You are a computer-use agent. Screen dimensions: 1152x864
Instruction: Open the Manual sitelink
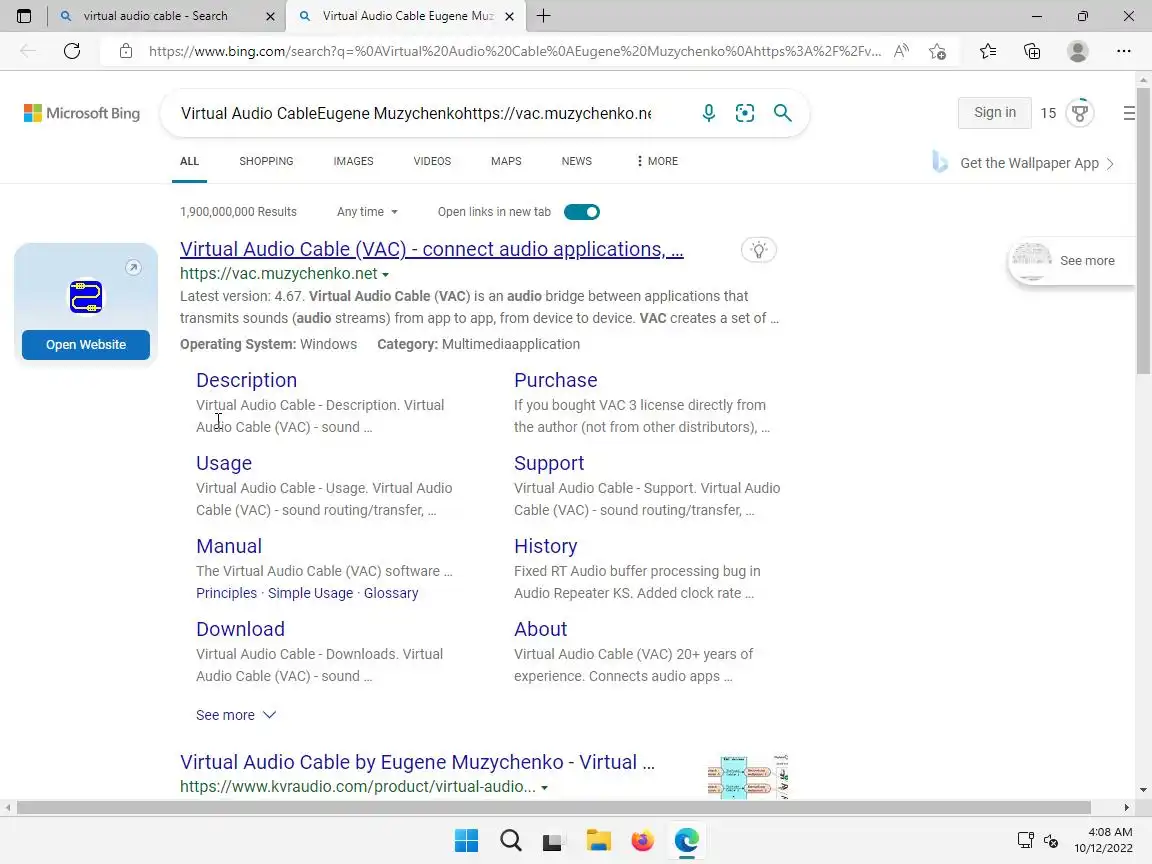[229, 546]
